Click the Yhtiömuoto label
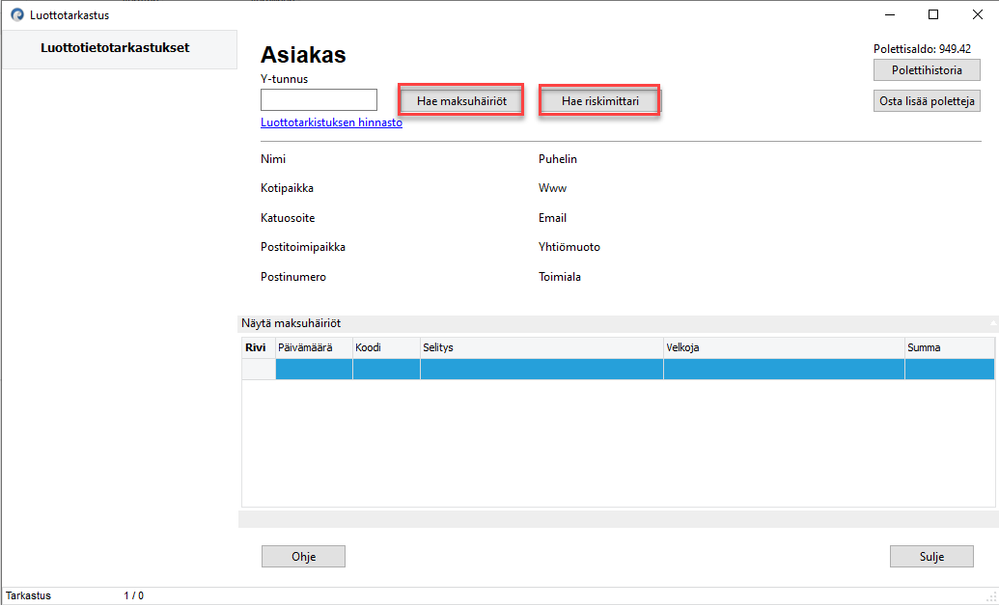Viewport: 999px width, 605px height. tap(569, 247)
